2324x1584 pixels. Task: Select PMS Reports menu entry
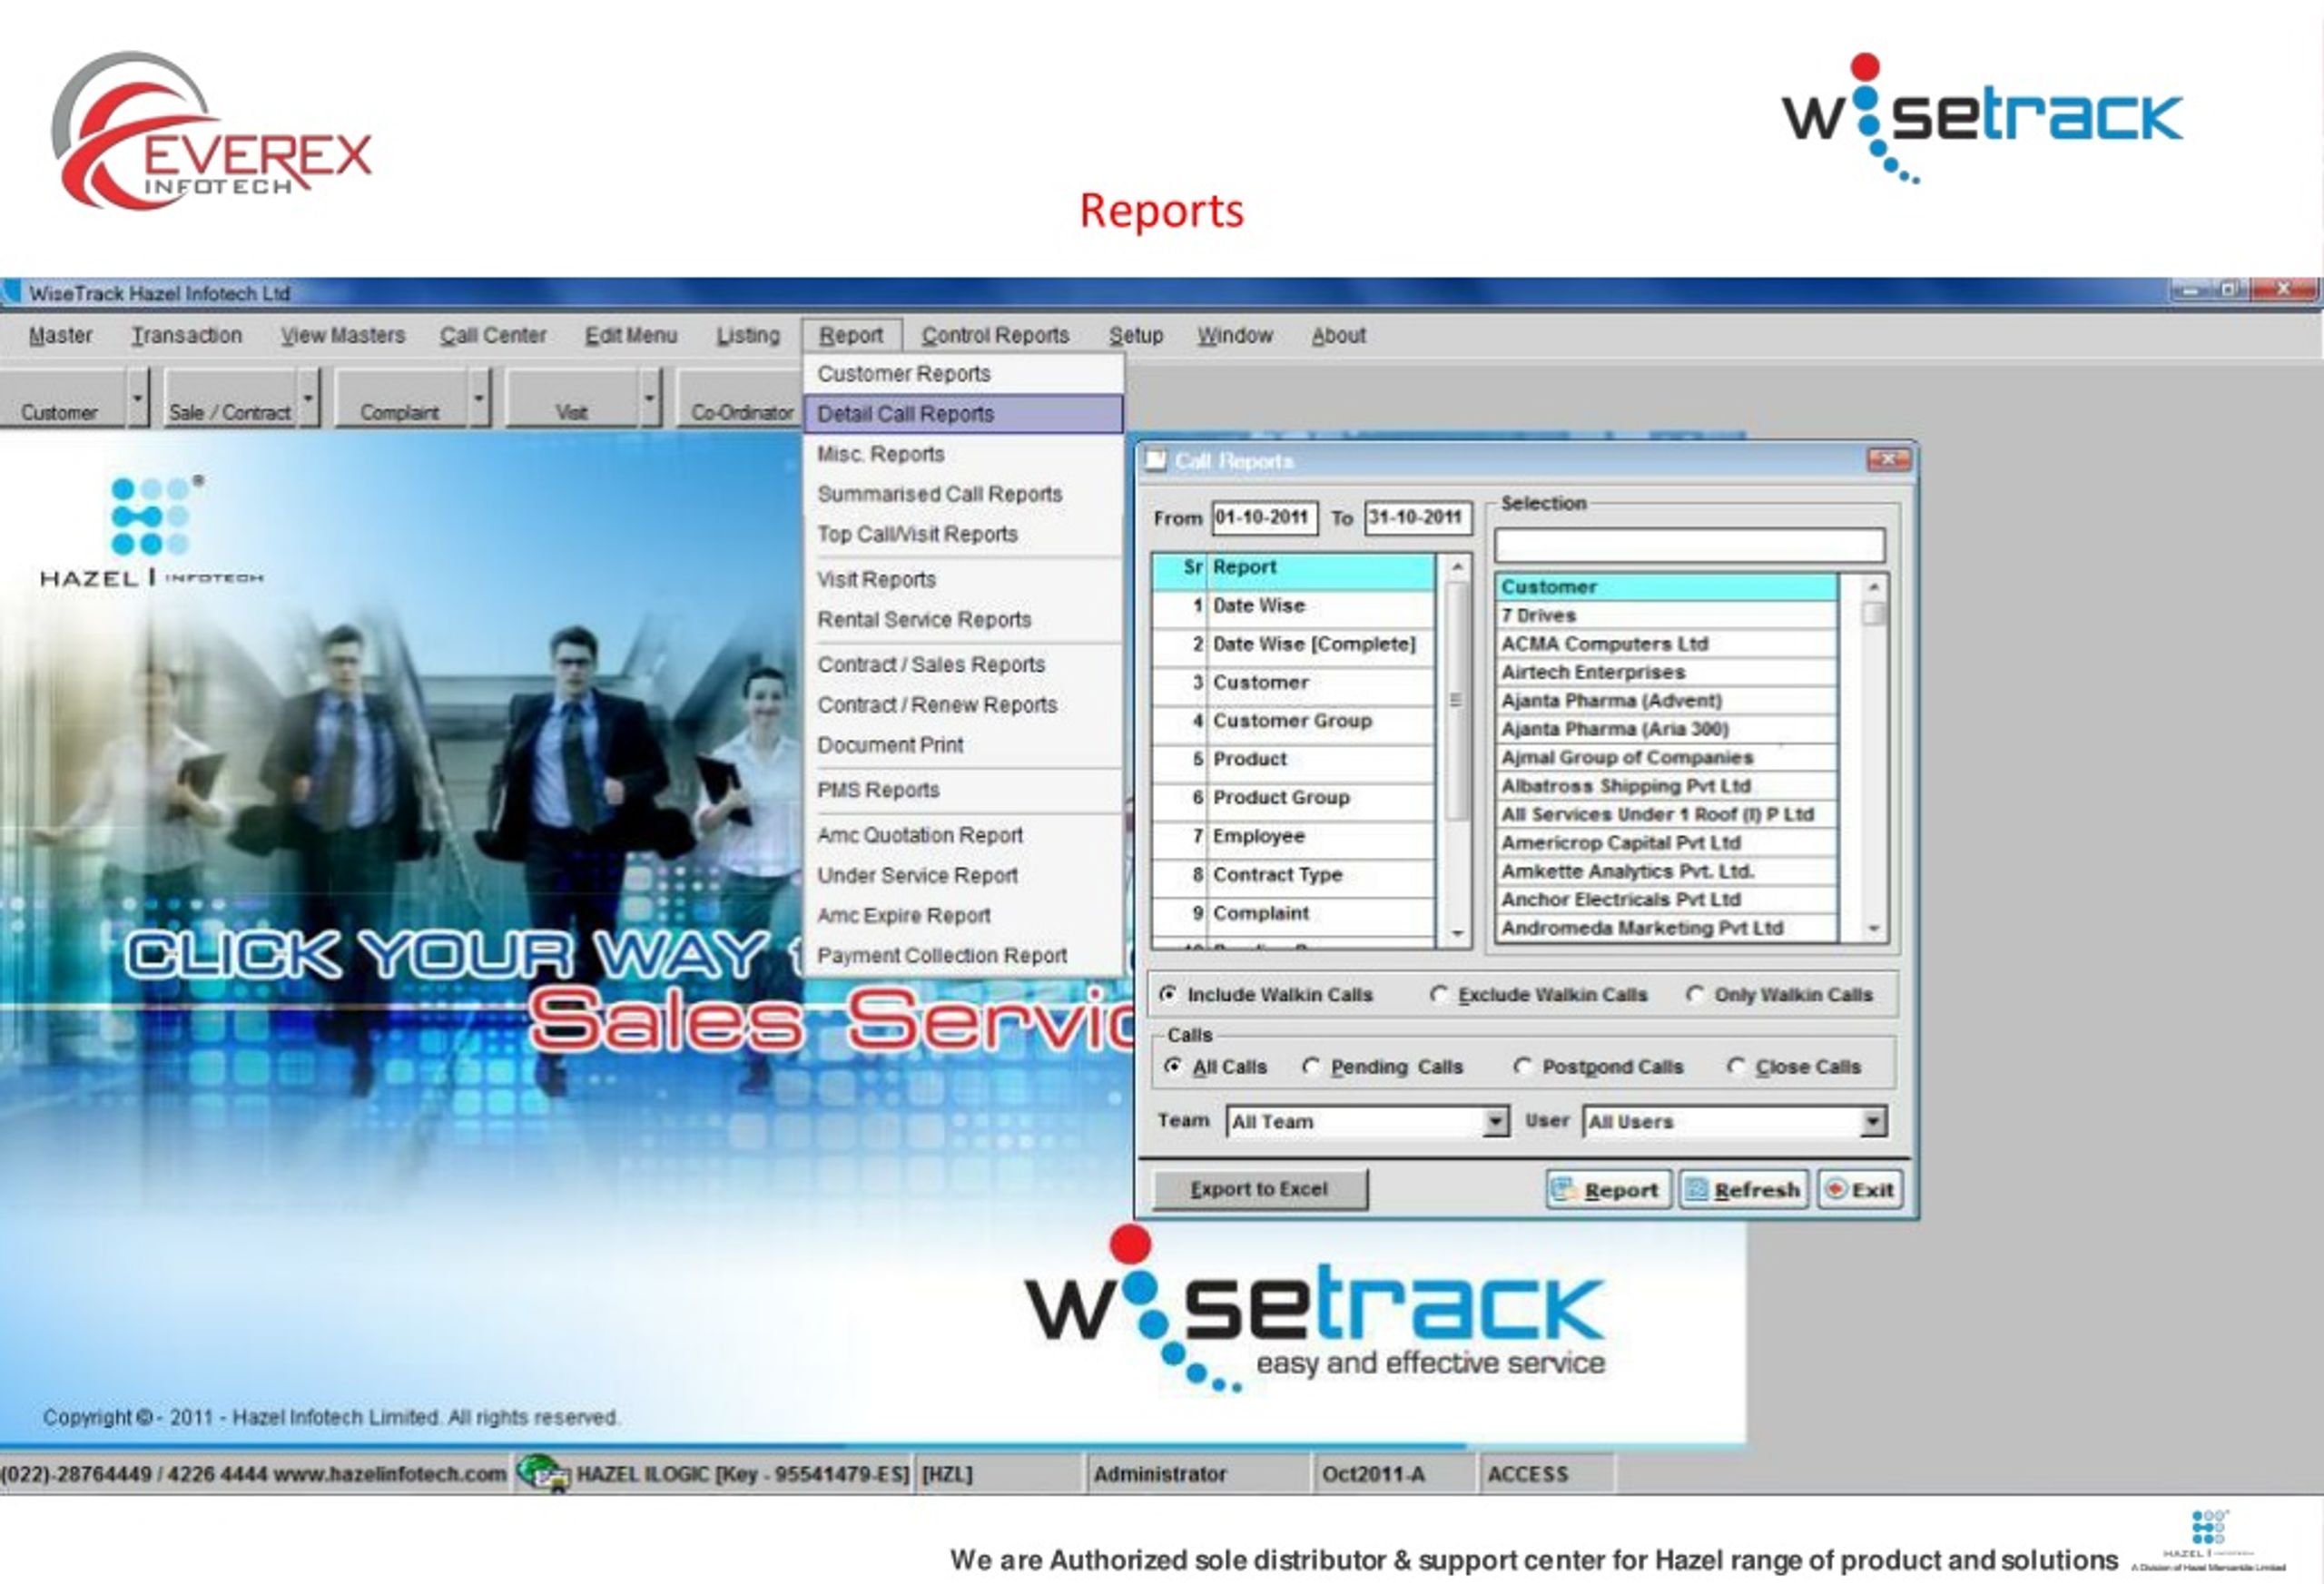tap(963, 790)
